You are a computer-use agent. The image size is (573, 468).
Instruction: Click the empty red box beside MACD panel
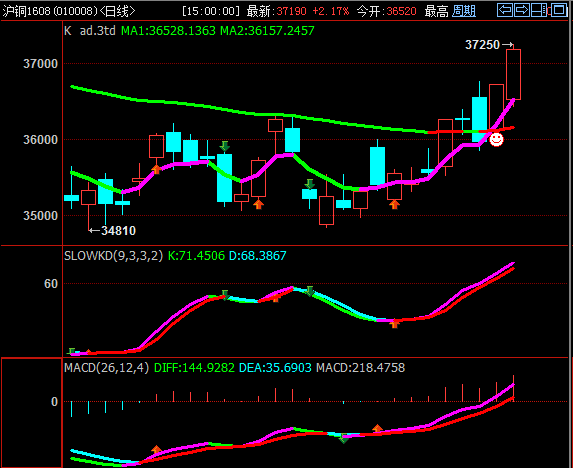pyautogui.click(x=32, y=412)
